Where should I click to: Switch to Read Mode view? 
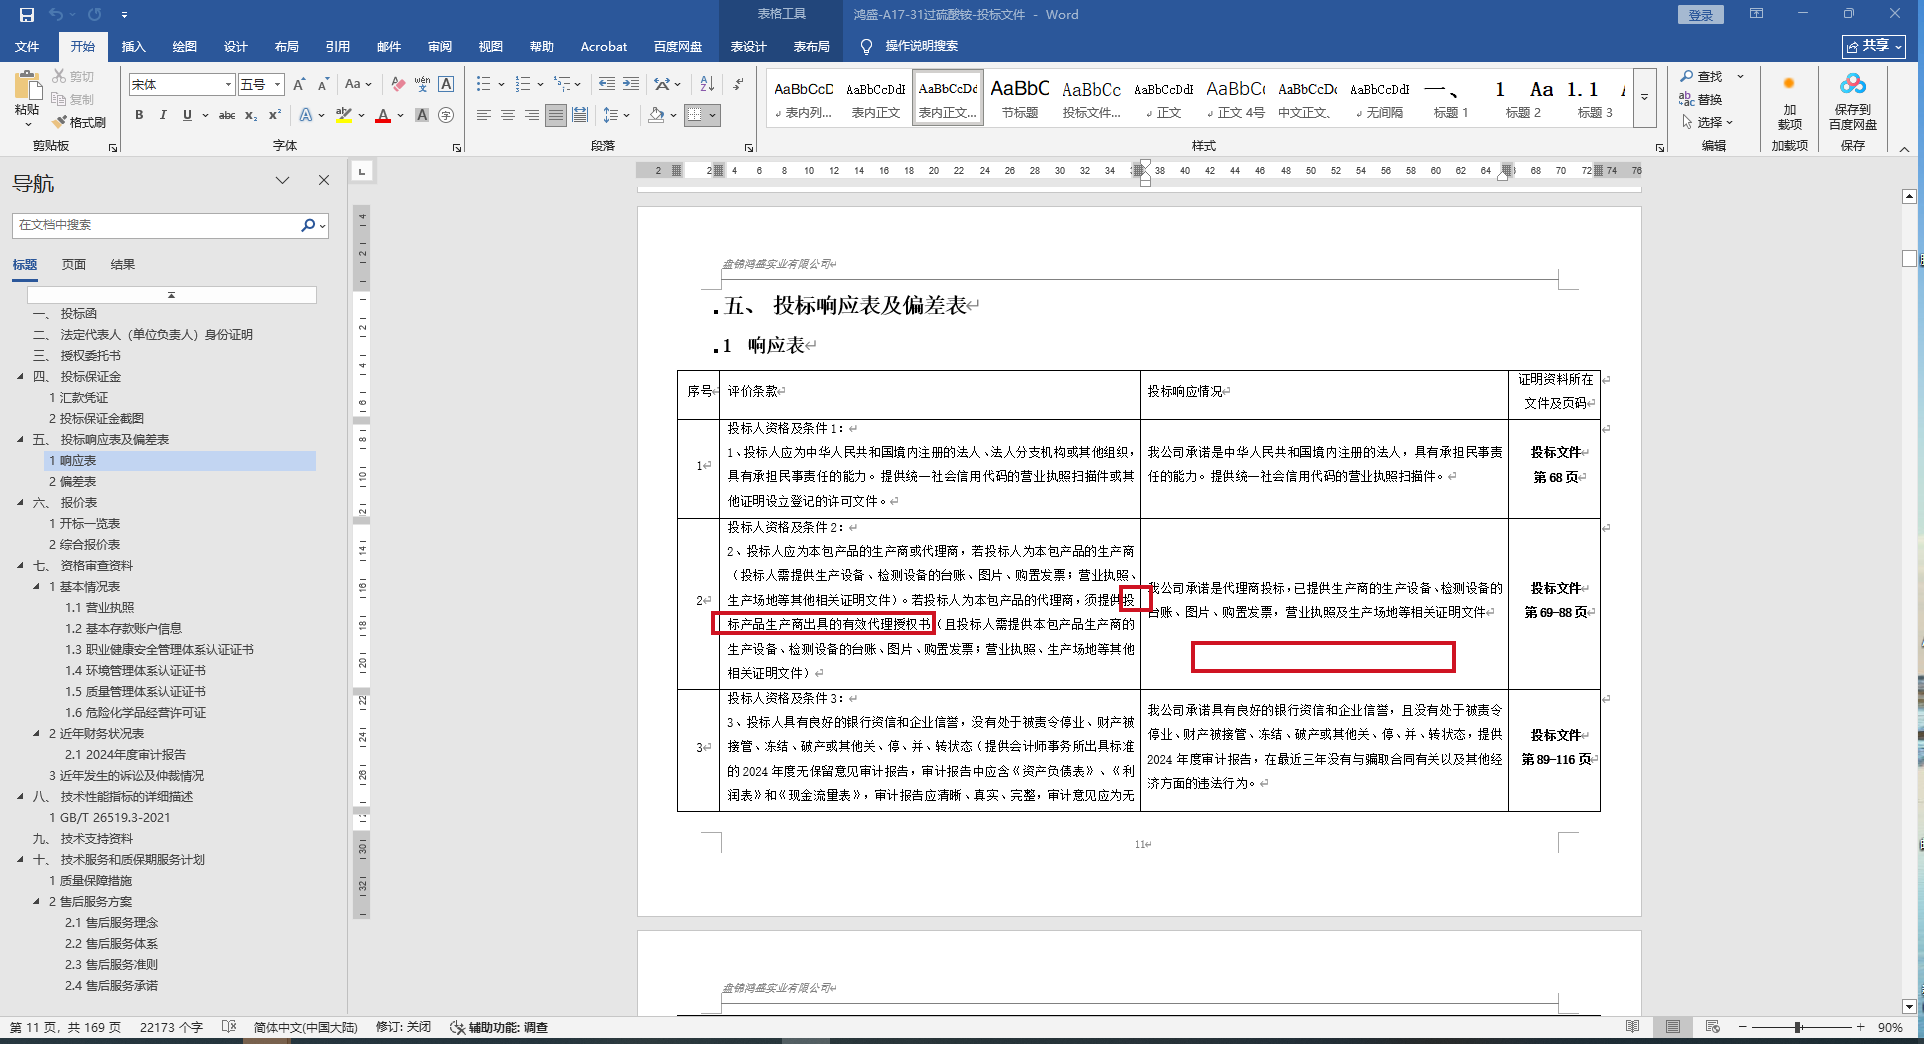tap(1633, 1027)
